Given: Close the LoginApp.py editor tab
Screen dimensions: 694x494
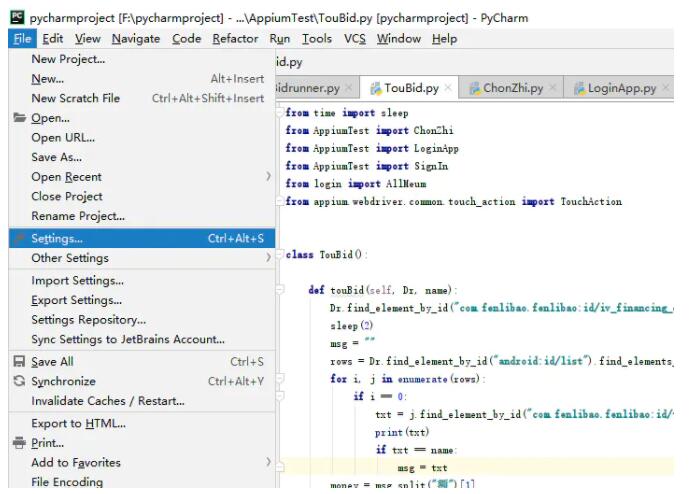Looking at the screenshot, I should click(x=665, y=88).
